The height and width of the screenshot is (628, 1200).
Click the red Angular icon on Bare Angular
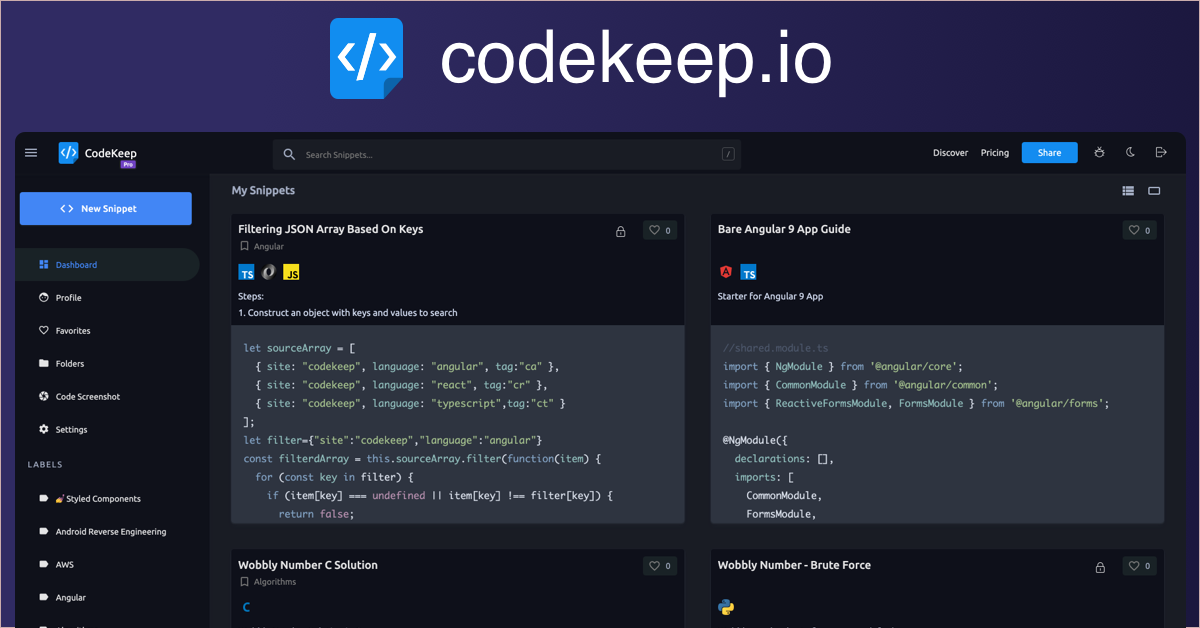(x=726, y=272)
